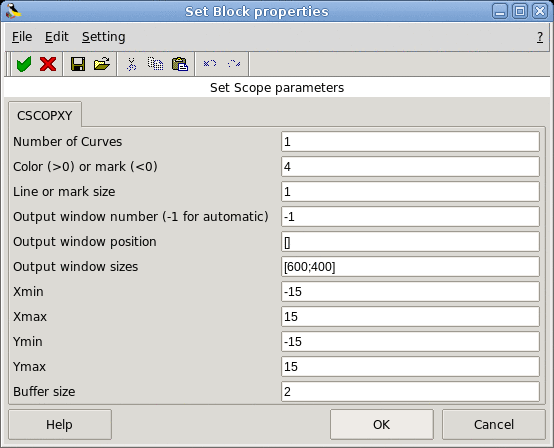Click the redo arrow icon
This screenshot has height=448, width=554.
point(234,64)
